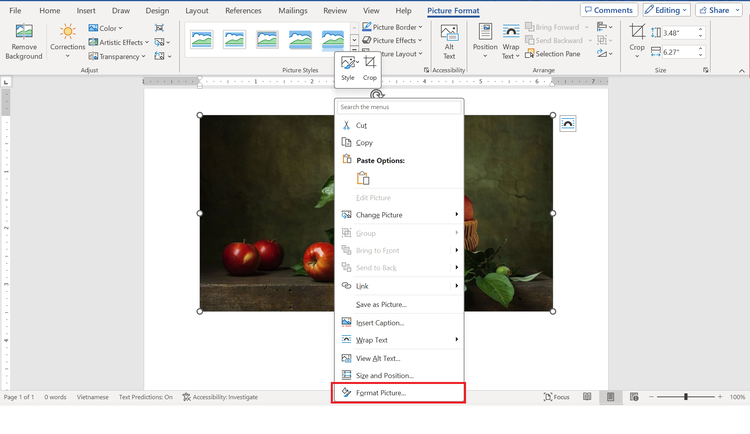Open the Insert ribbon tab
This screenshot has height=434, width=750.
pos(86,11)
